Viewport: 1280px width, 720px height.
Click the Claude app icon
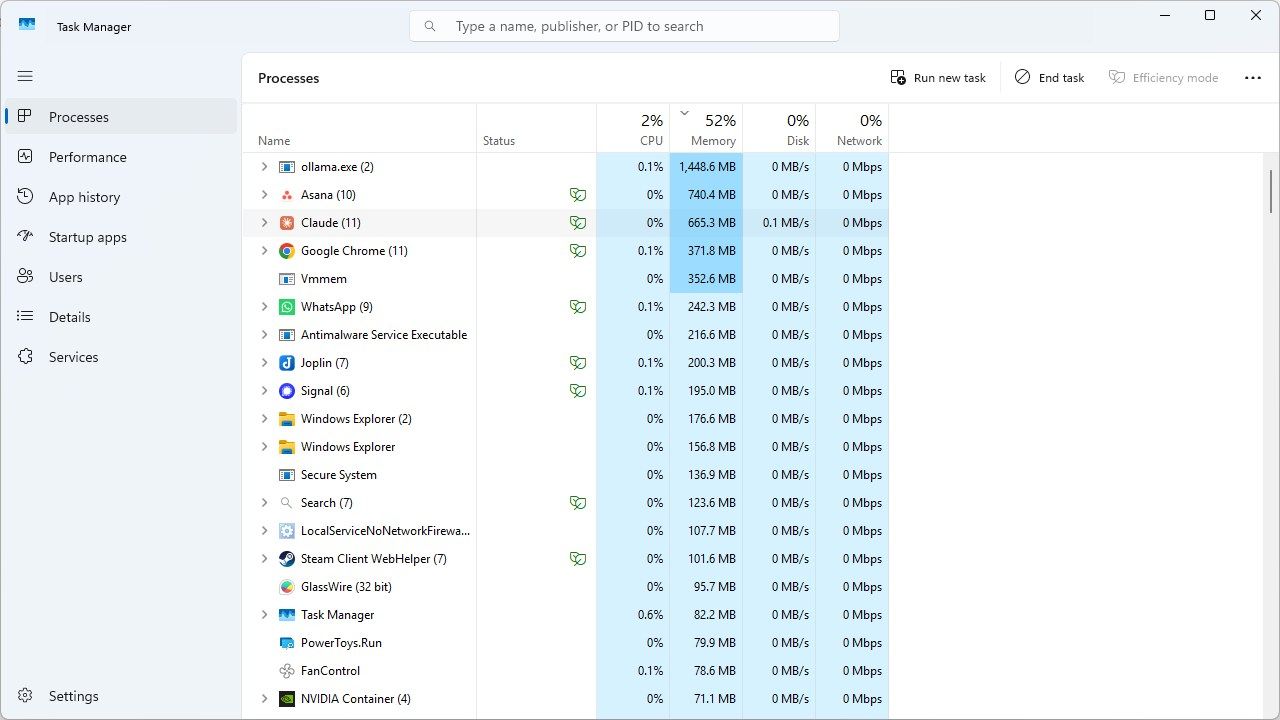click(287, 223)
